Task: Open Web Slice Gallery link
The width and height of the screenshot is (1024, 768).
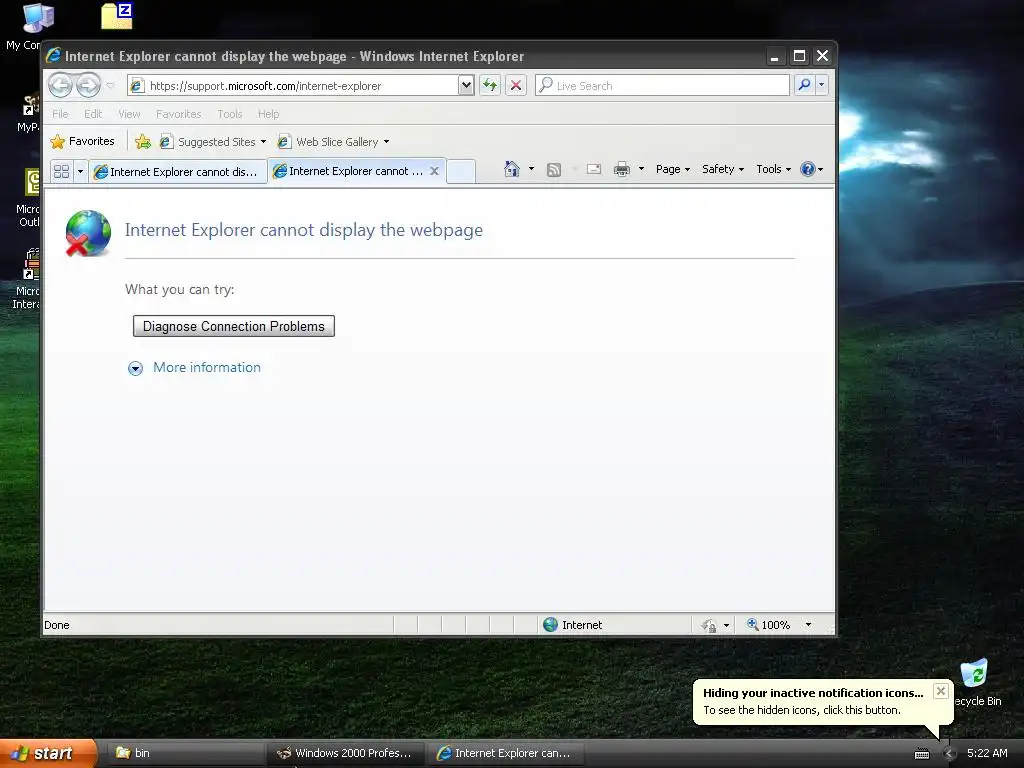Action: pyautogui.click(x=333, y=142)
